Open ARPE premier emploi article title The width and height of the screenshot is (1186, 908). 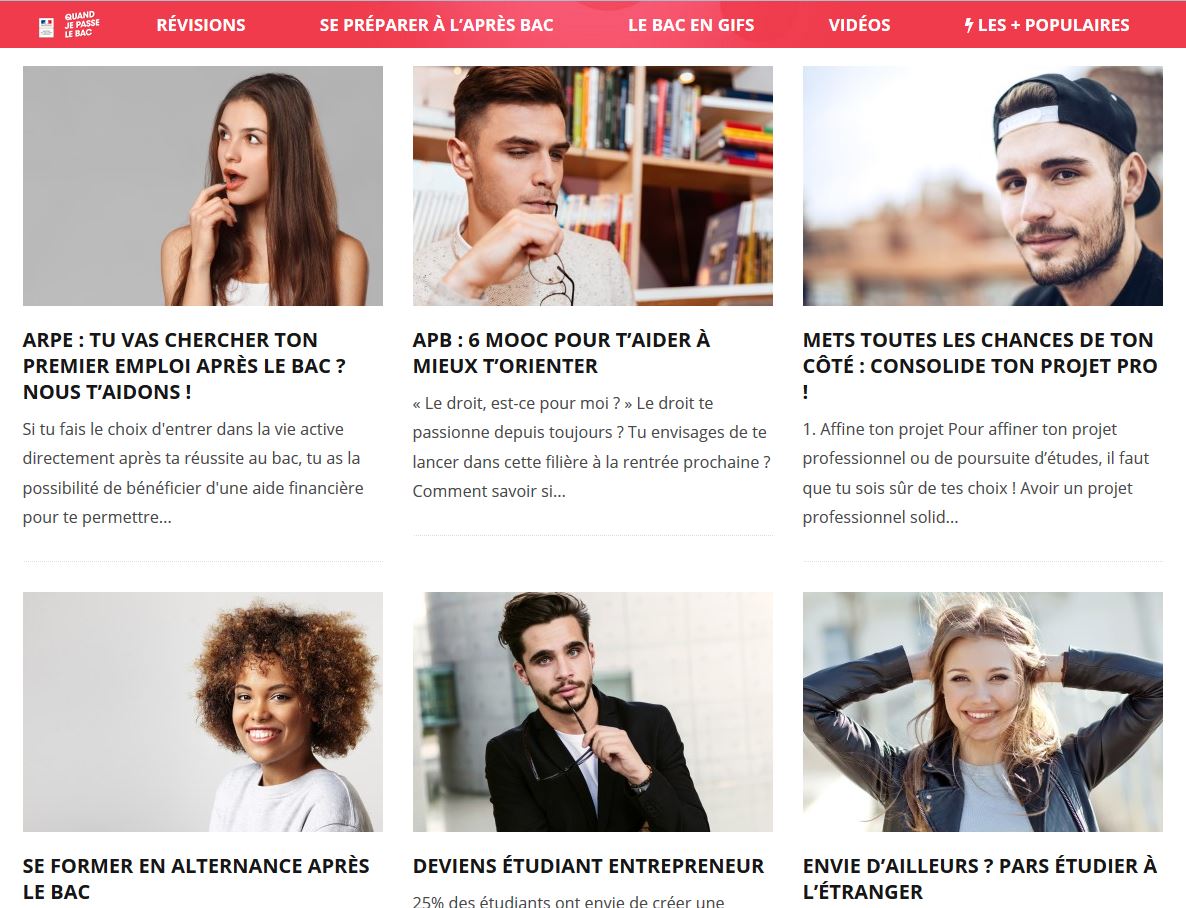(x=185, y=365)
